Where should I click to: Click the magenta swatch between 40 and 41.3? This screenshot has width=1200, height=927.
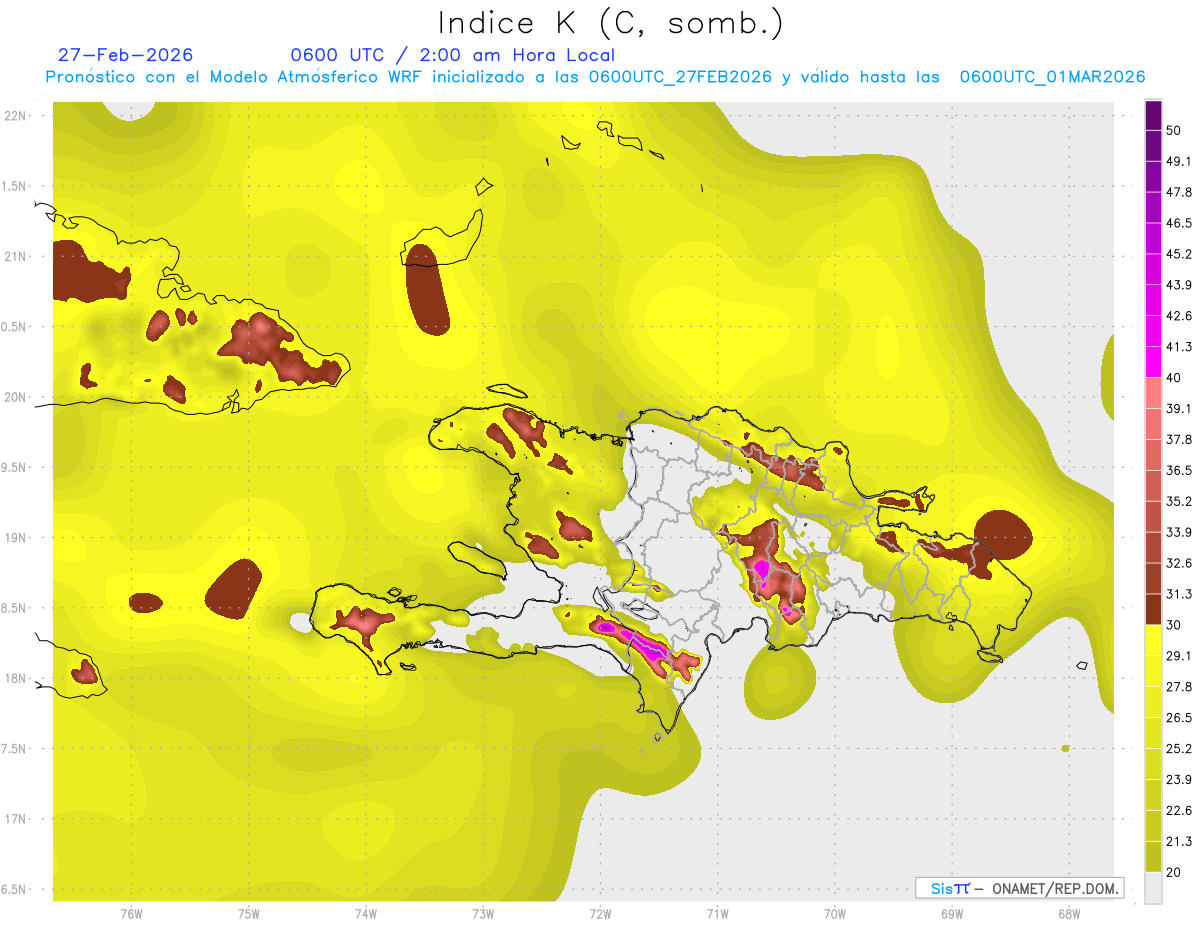click(1154, 362)
